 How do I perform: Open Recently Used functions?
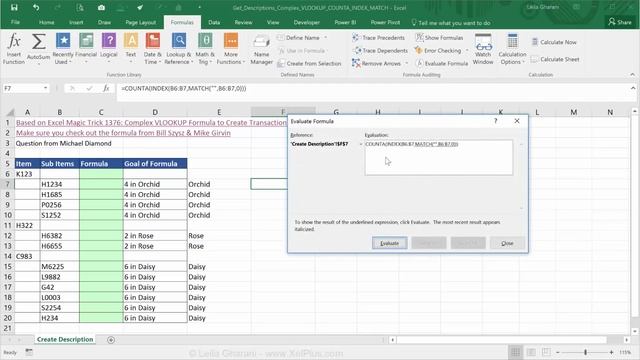point(63,49)
